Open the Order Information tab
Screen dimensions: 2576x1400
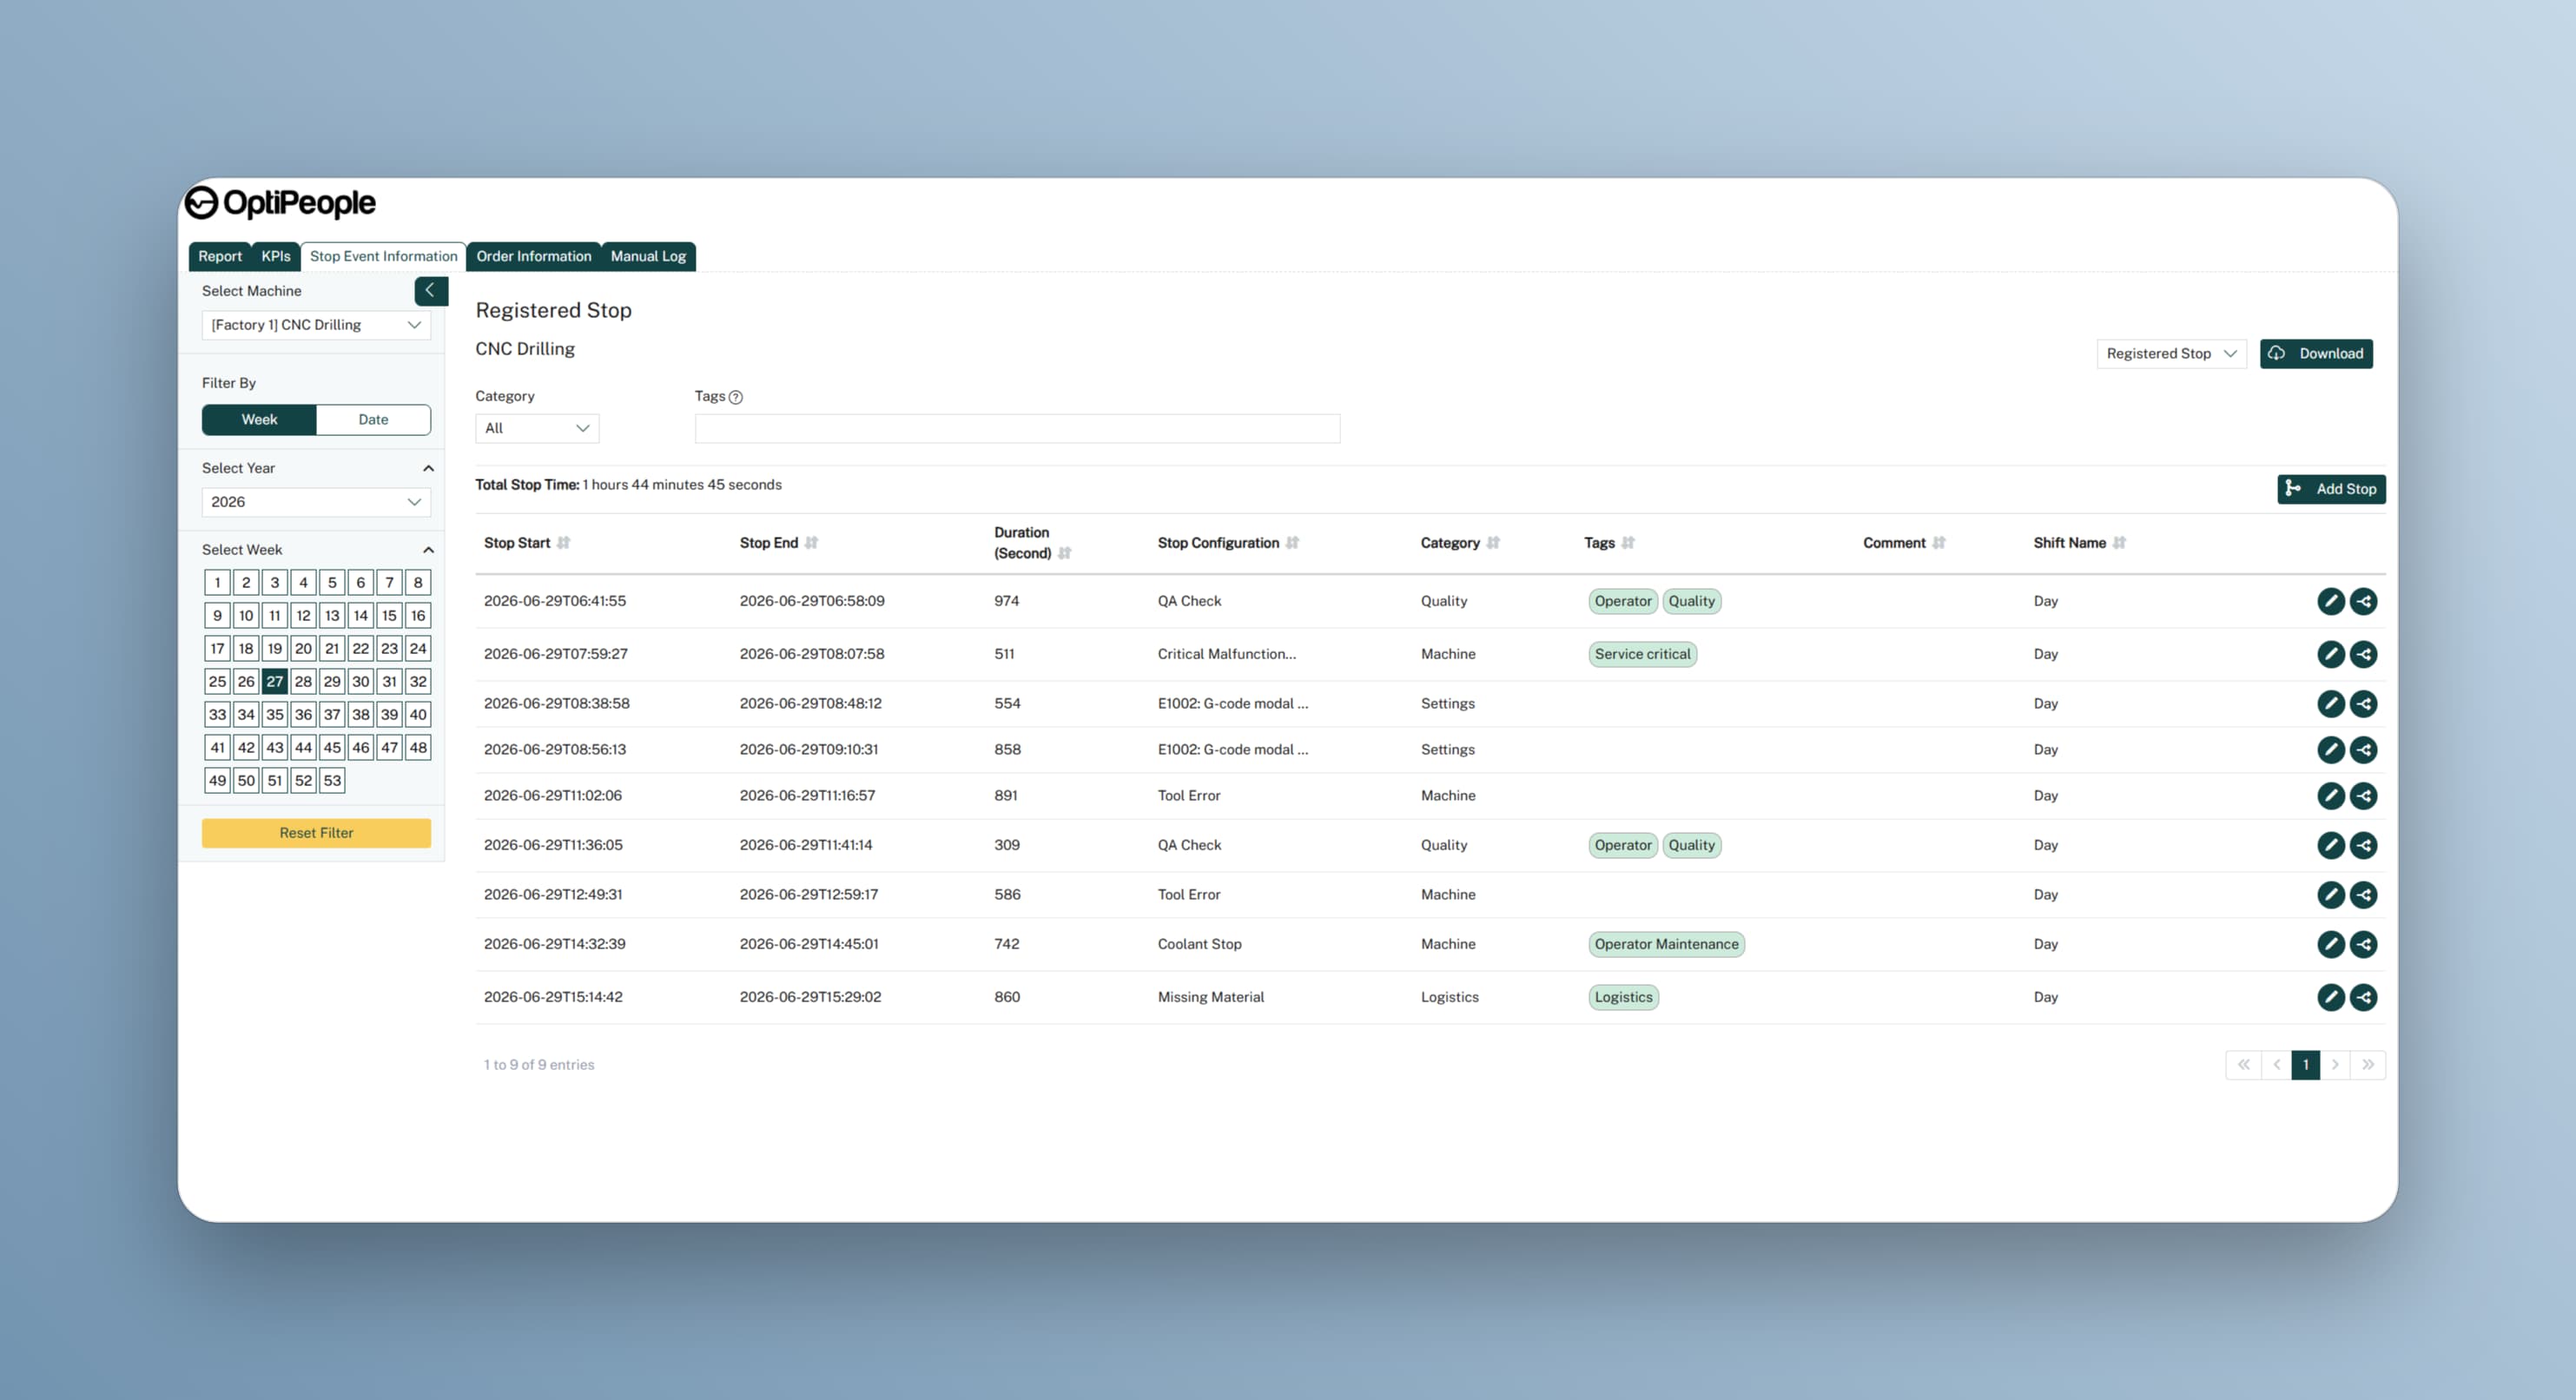534,257
